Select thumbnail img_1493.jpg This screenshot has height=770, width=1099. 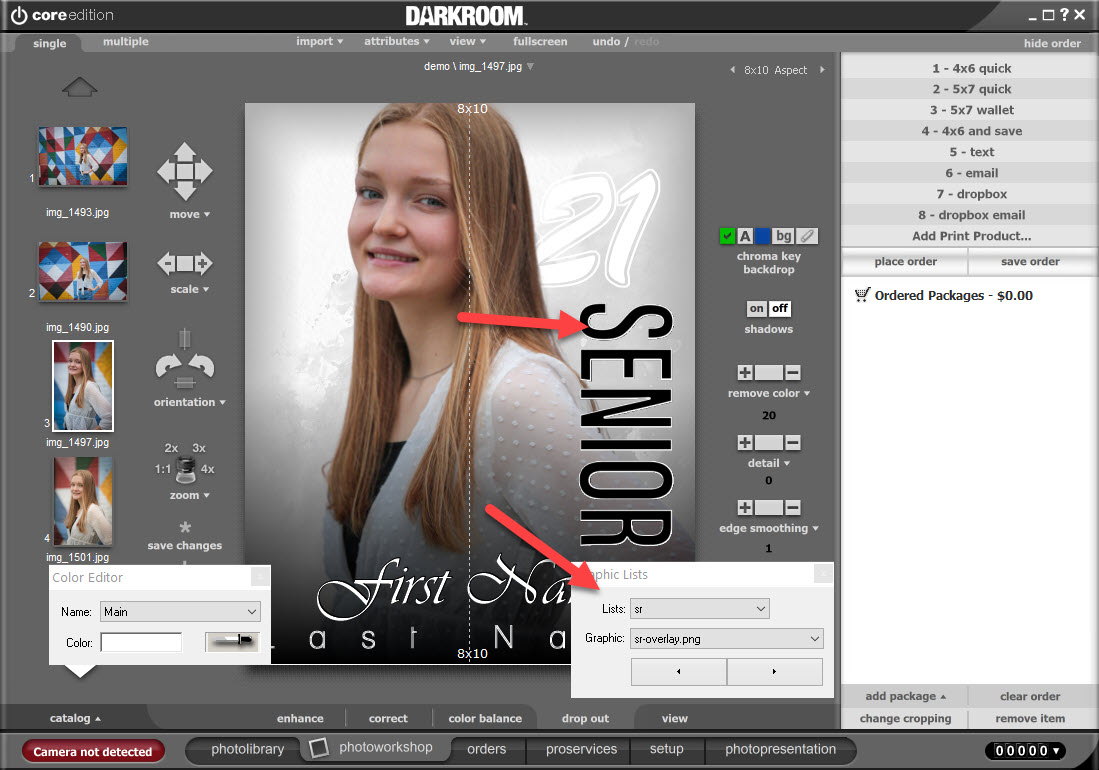(x=83, y=156)
